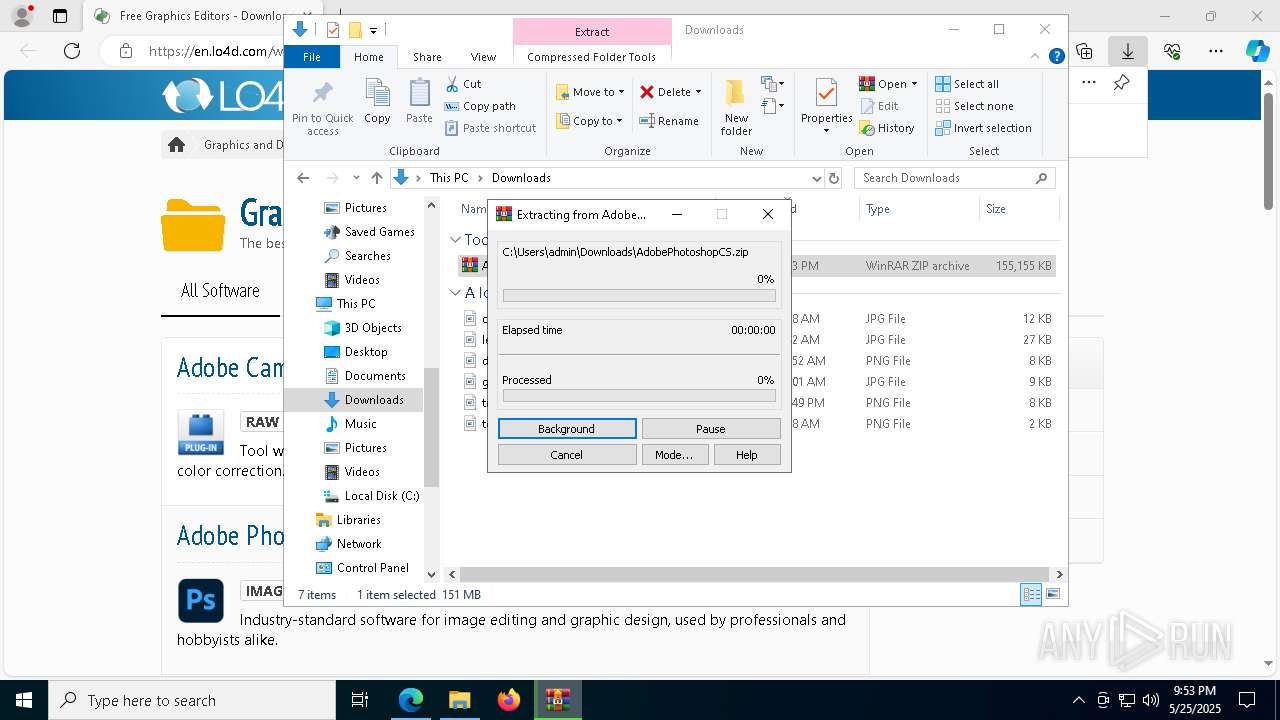
Task: Click the Mode... button
Action: (x=674, y=455)
